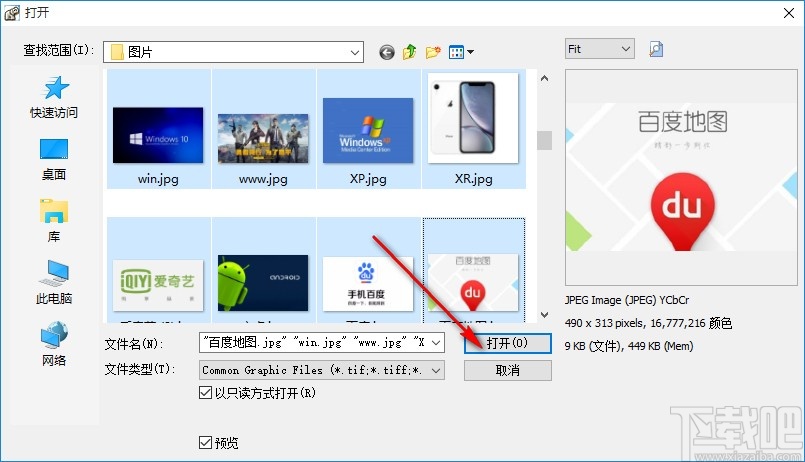Expand the file type dropdown
The height and width of the screenshot is (462, 805).
(436, 370)
